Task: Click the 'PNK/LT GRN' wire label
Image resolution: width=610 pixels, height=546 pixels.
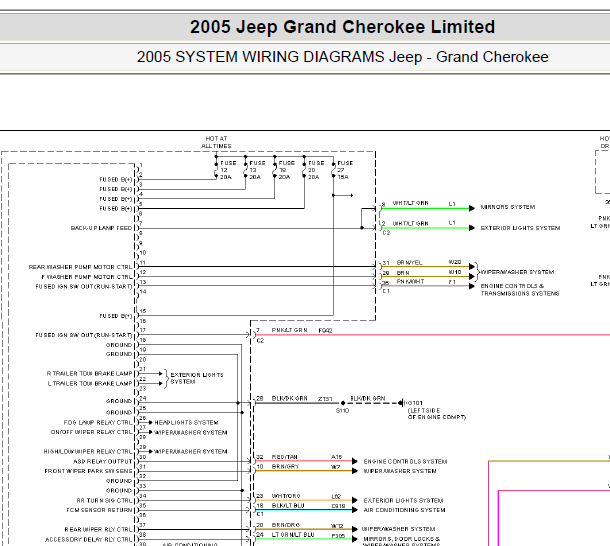Action: (x=289, y=330)
